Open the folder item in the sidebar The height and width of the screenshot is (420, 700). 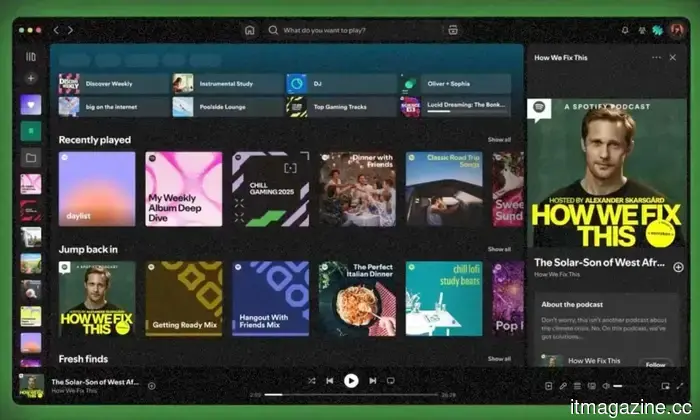(x=30, y=158)
